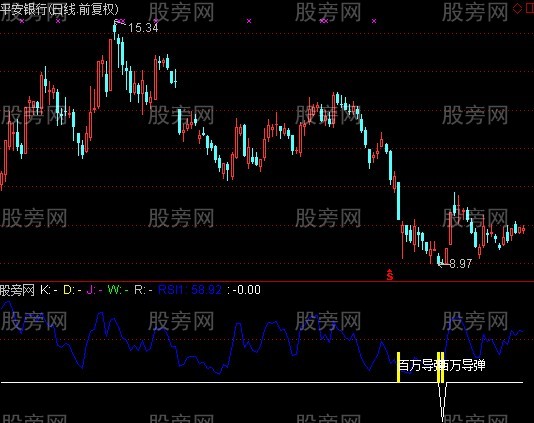Click the purple J: - indicator value

click(94, 290)
